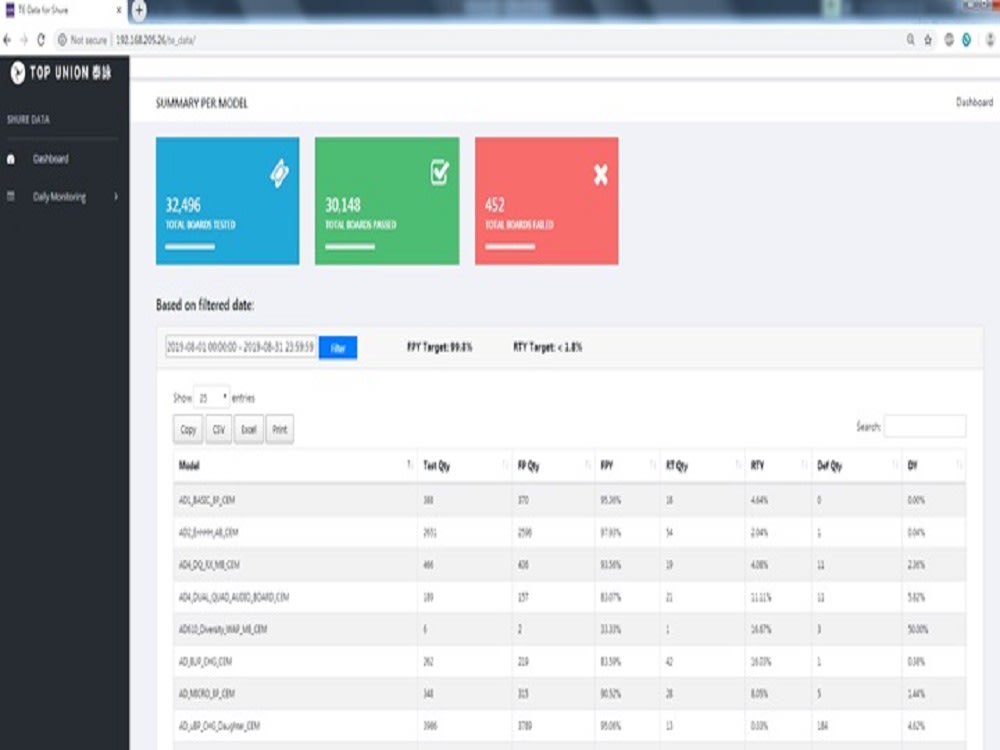
Task: Click the ticket icon on blue card
Action: click(x=279, y=173)
